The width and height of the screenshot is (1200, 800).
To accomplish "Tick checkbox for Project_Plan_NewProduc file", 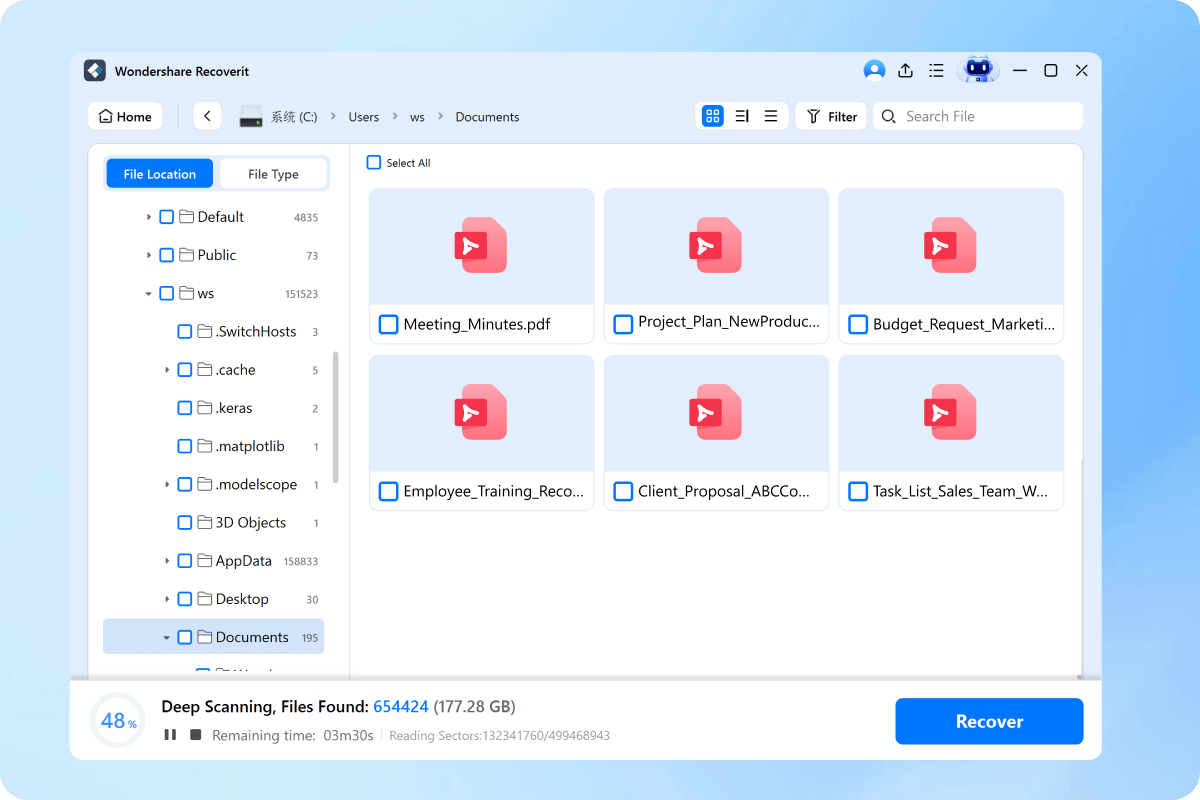I will click(x=623, y=325).
